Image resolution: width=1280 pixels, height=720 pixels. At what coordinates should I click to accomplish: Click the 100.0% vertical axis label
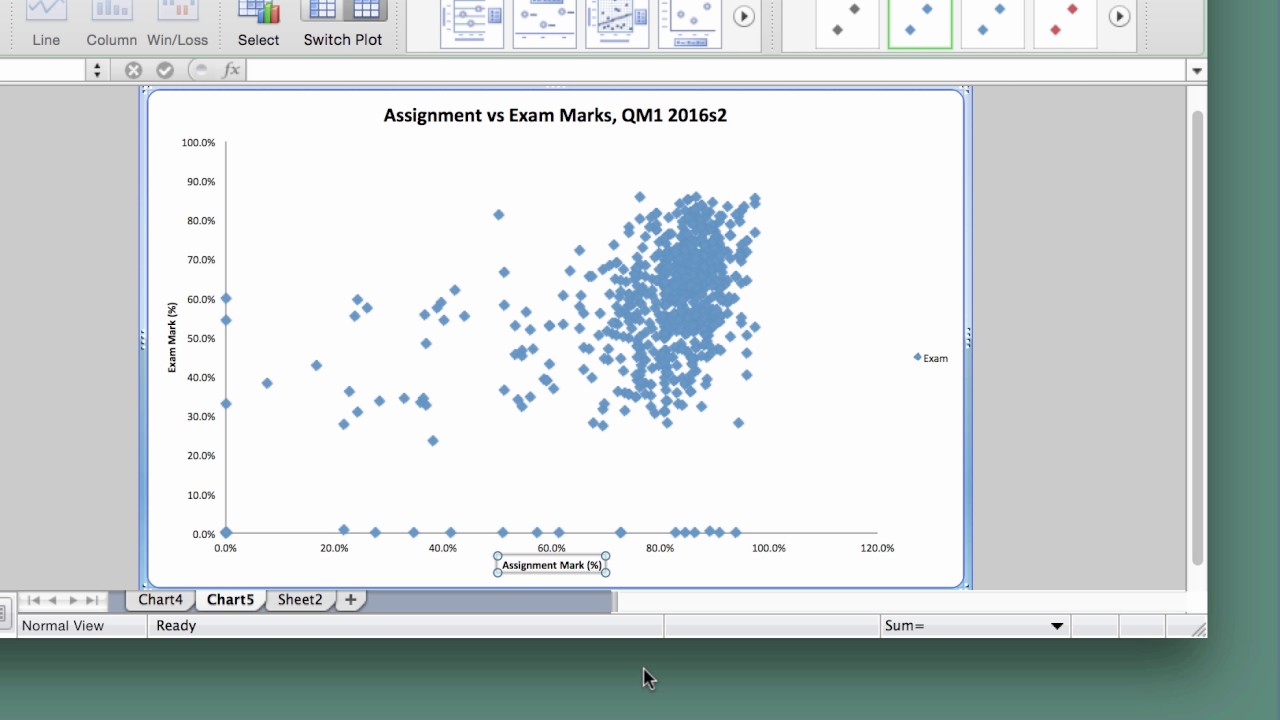pyautogui.click(x=198, y=143)
